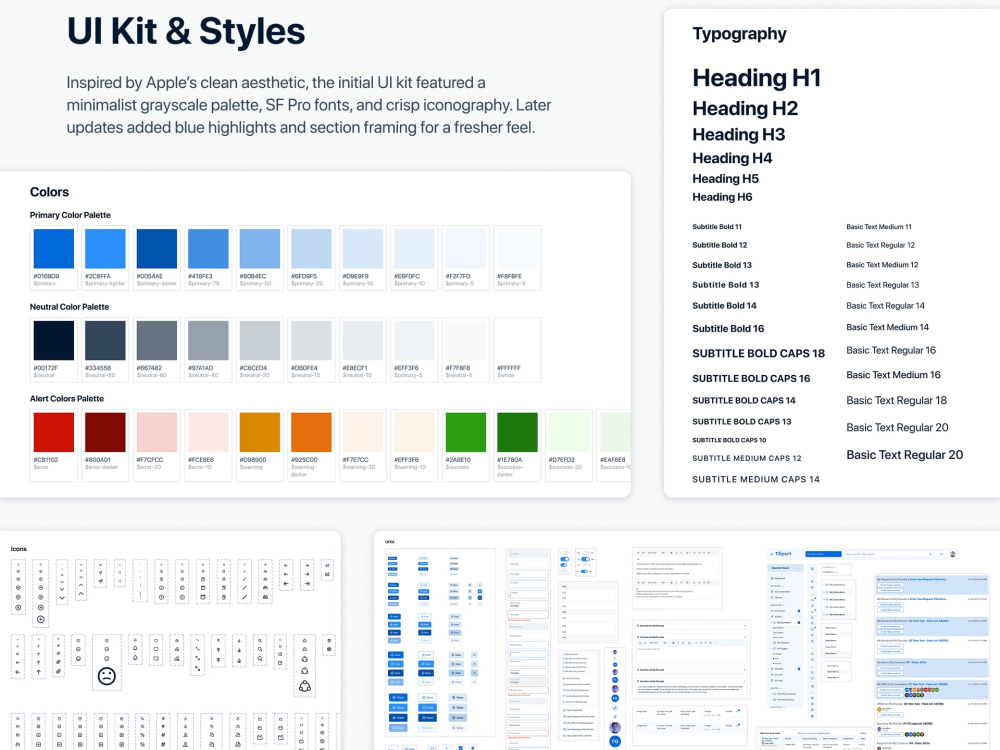Click SUBTITLE MEDIUM CAPS 14 text
The height and width of the screenshot is (750, 1000).
click(x=756, y=479)
